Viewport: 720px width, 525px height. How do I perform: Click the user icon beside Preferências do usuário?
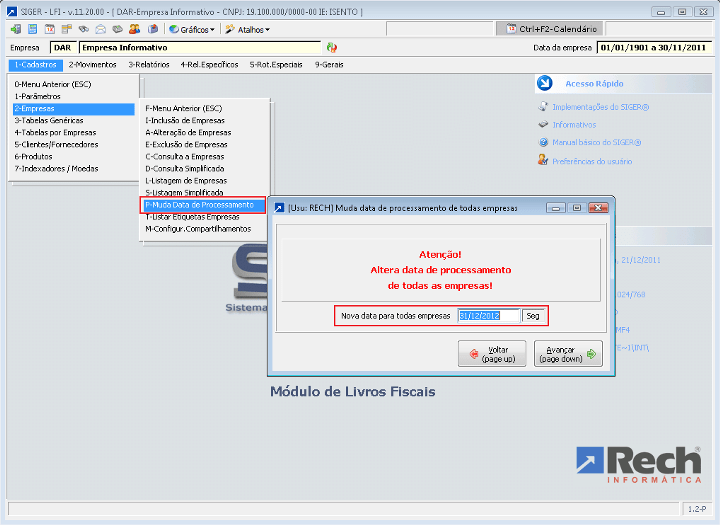[543, 160]
